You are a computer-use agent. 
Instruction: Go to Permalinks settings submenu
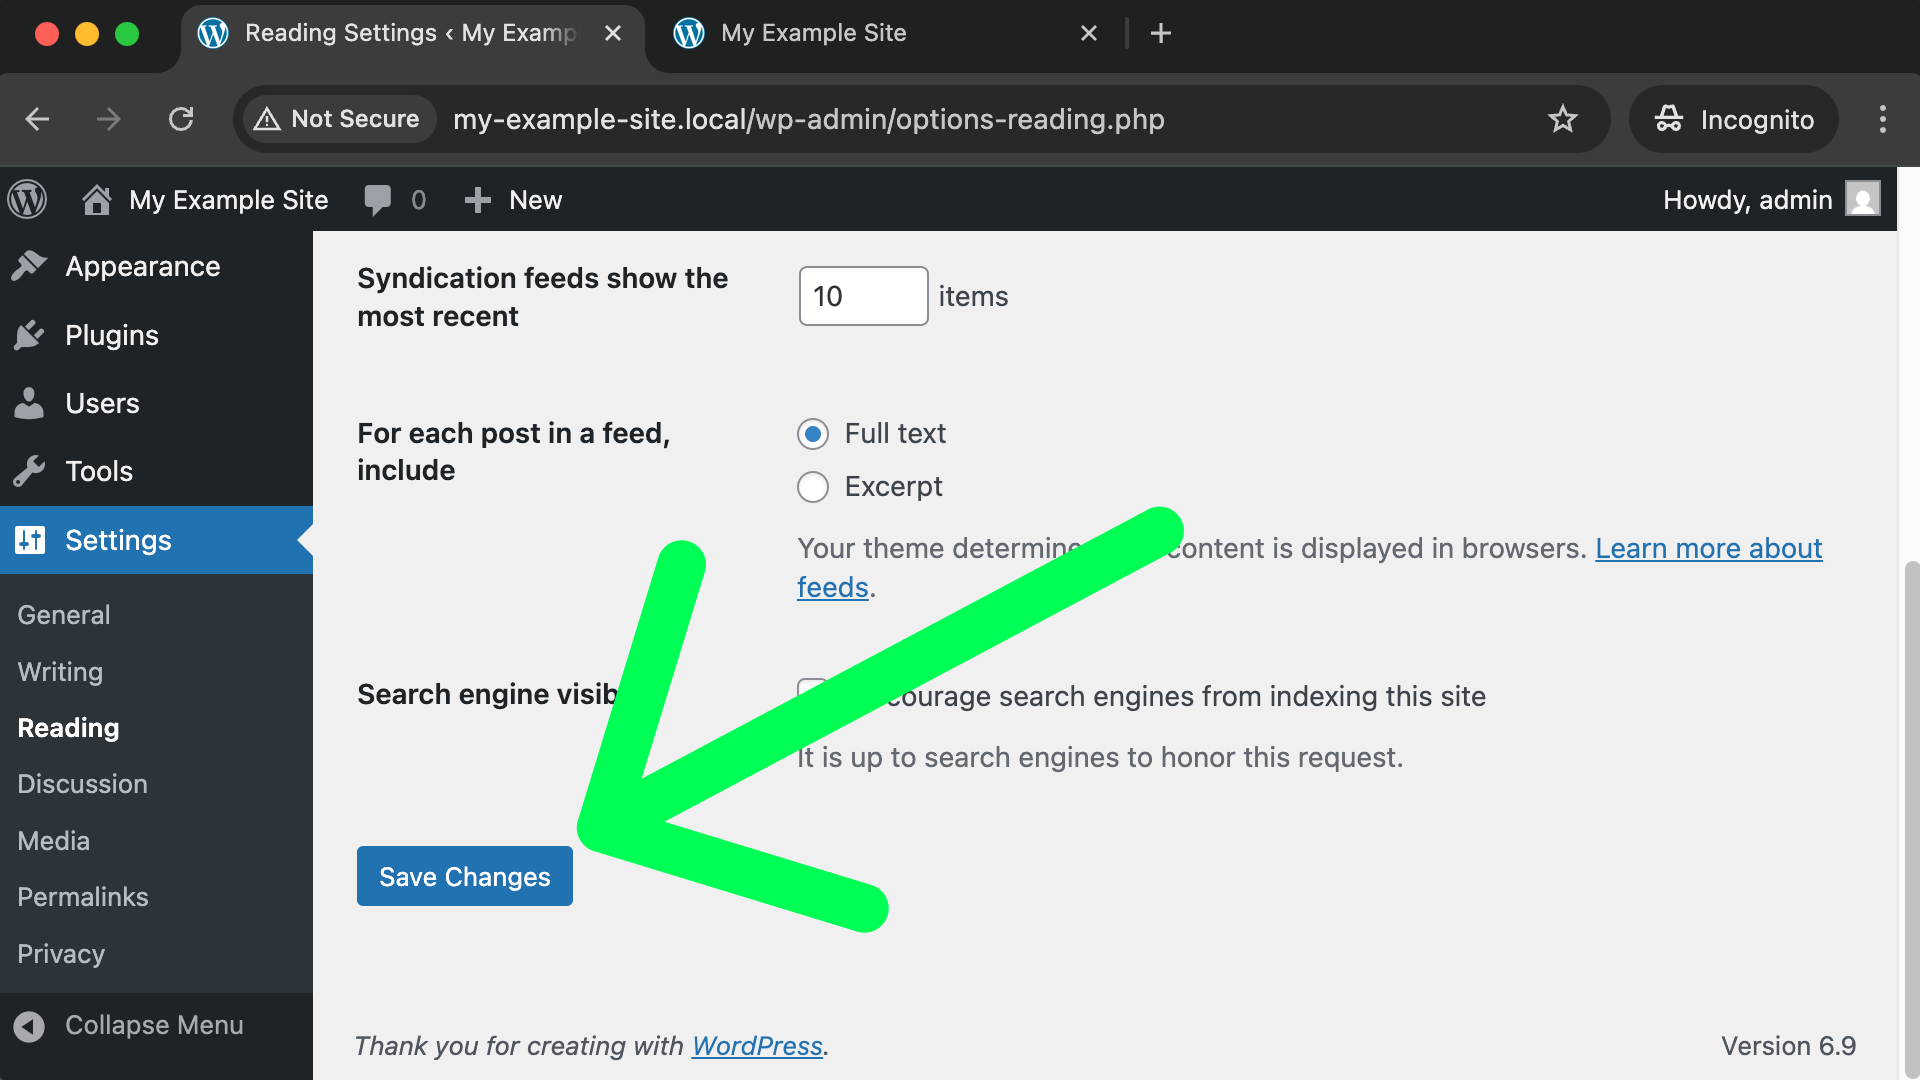tap(83, 897)
